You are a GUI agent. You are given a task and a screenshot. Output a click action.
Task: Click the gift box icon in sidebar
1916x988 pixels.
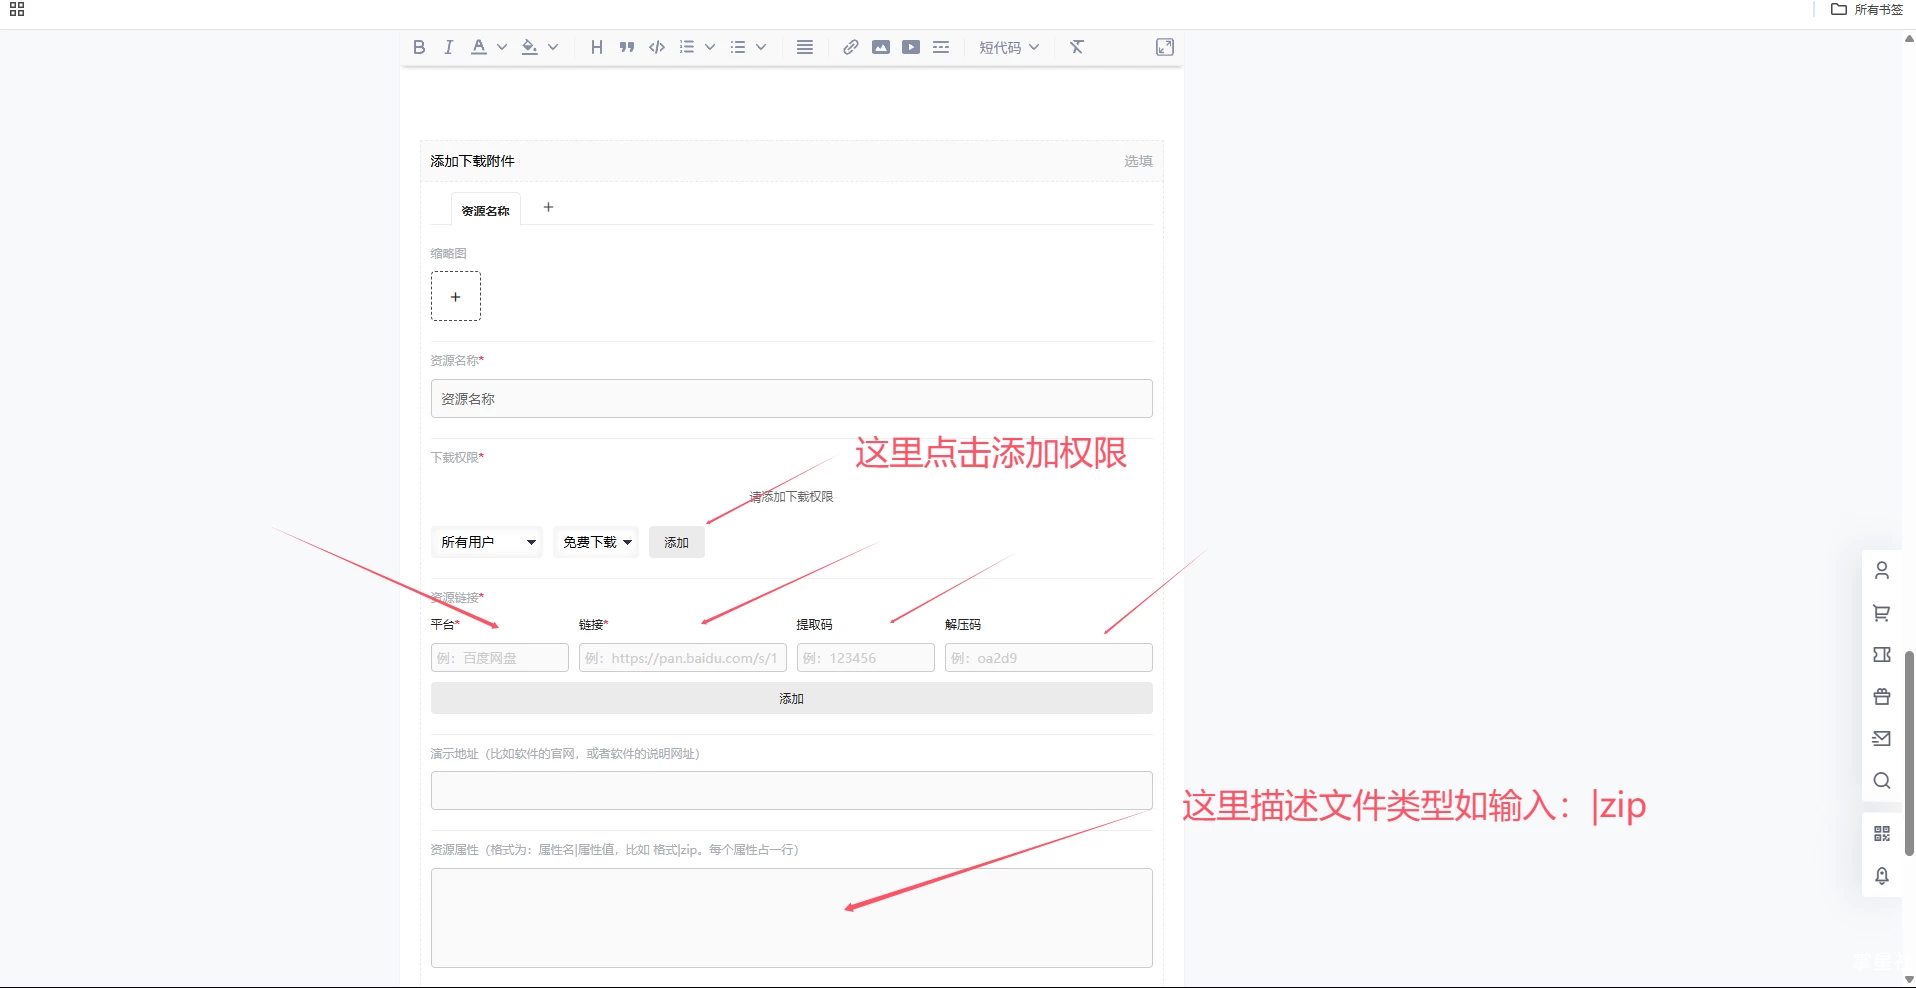[1882, 697]
